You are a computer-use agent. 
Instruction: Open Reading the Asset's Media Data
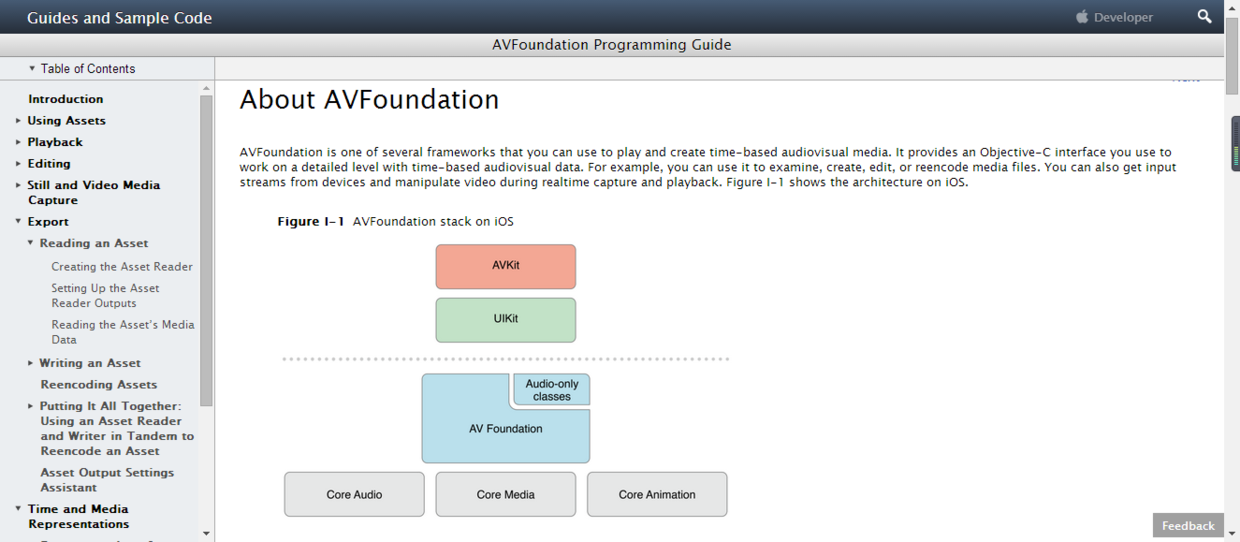point(122,332)
